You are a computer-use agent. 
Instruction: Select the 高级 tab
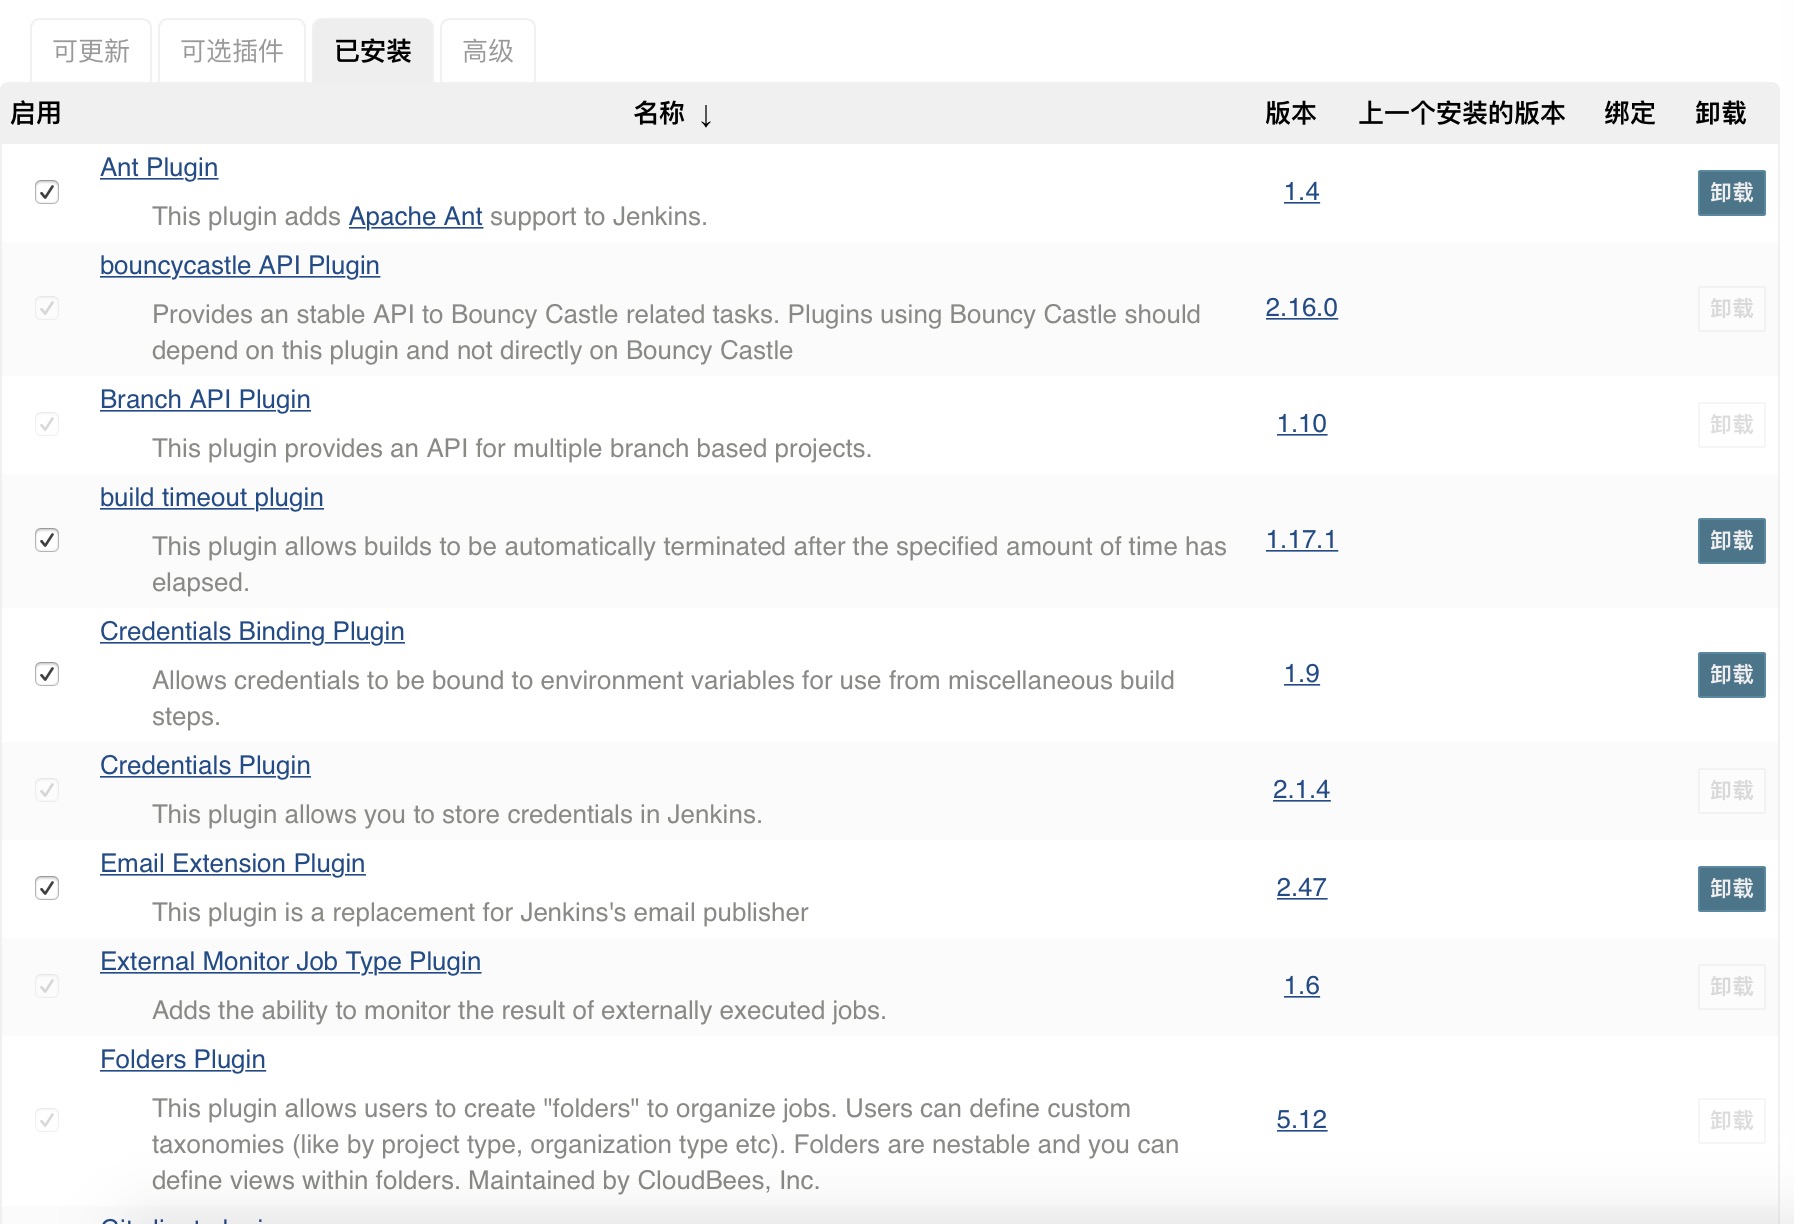coord(488,51)
